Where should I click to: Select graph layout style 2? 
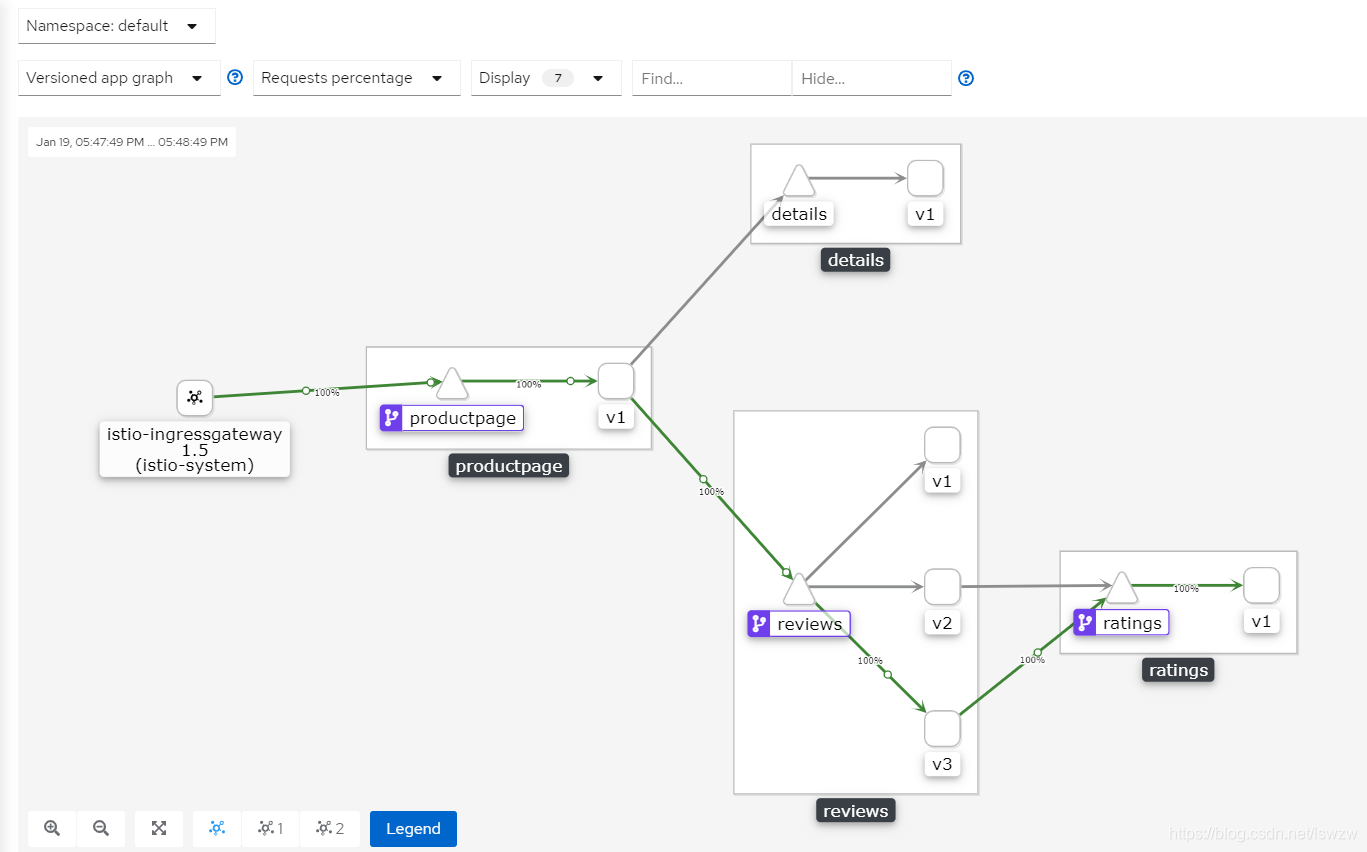pos(330,828)
